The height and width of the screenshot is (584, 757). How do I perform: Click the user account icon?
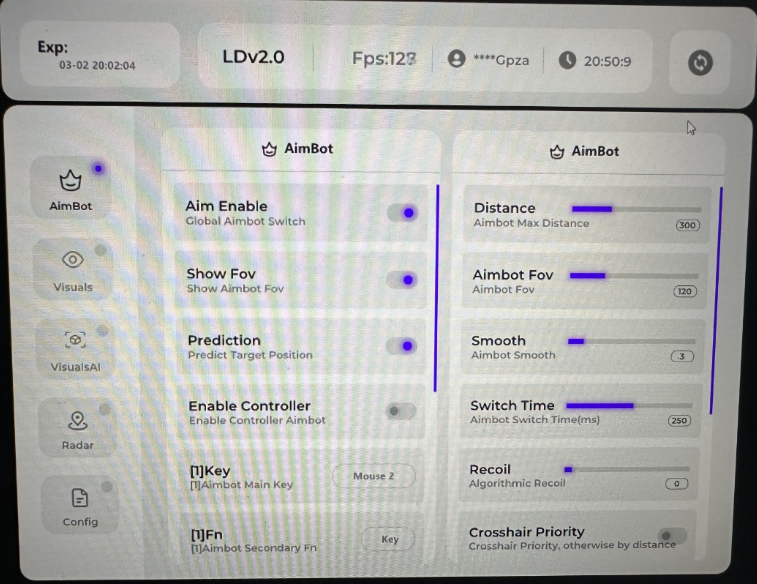(x=457, y=59)
